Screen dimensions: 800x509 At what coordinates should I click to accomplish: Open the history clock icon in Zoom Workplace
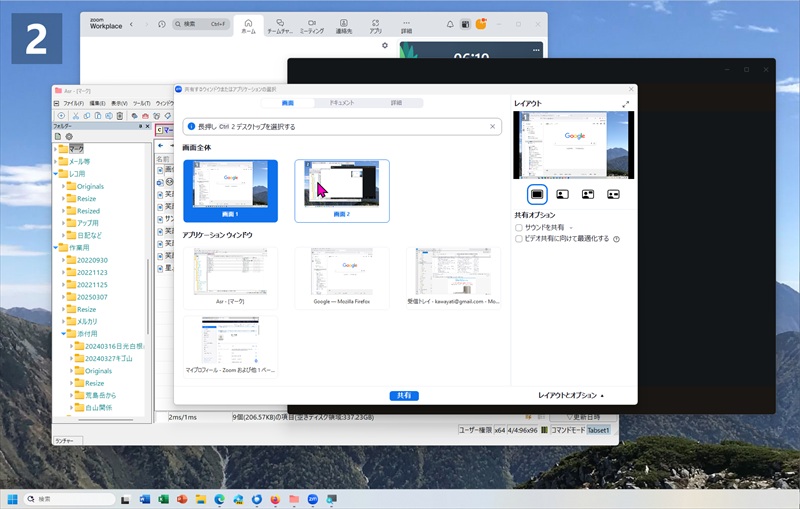coord(162,24)
